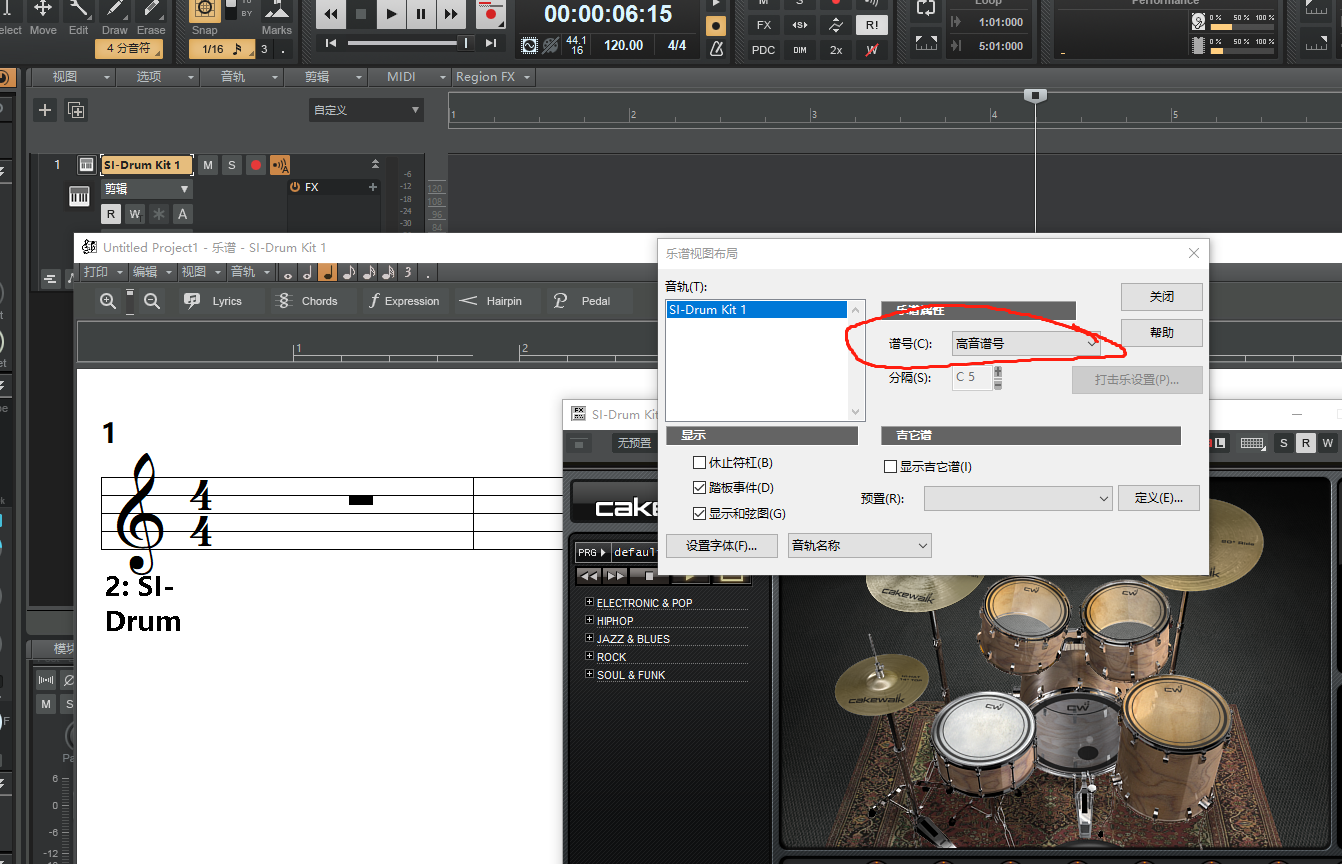The image size is (1342, 864).
Task: Open the 剪辑 edit filter dropdown
Action: pos(146,189)
